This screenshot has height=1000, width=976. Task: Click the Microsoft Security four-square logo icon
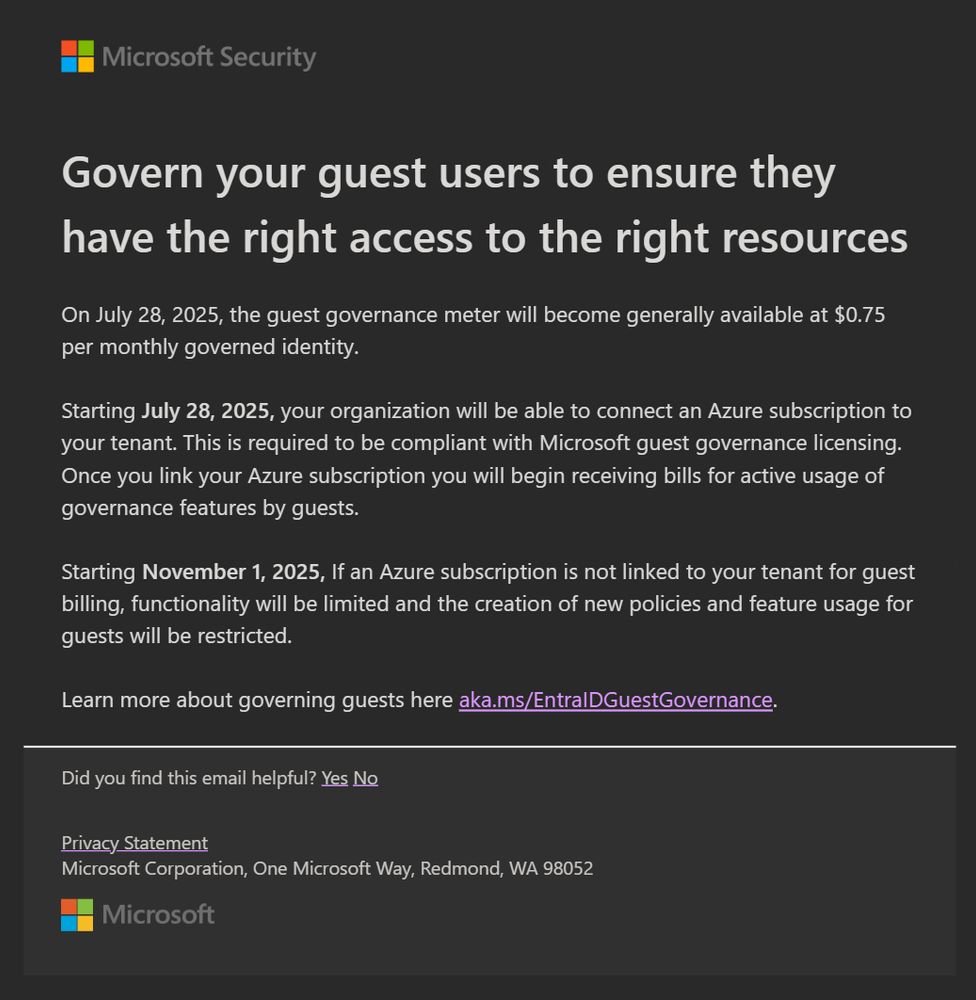[x=77, y=56]
